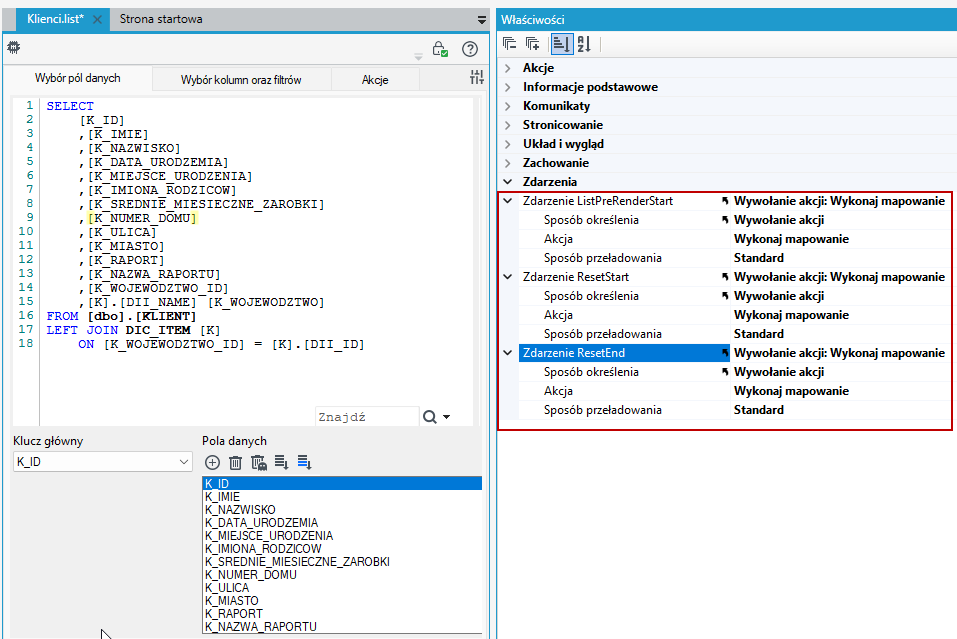Screen dimensions: 957x639
Task: Click the Znajdź search input field
Action: tap(367, 417)
